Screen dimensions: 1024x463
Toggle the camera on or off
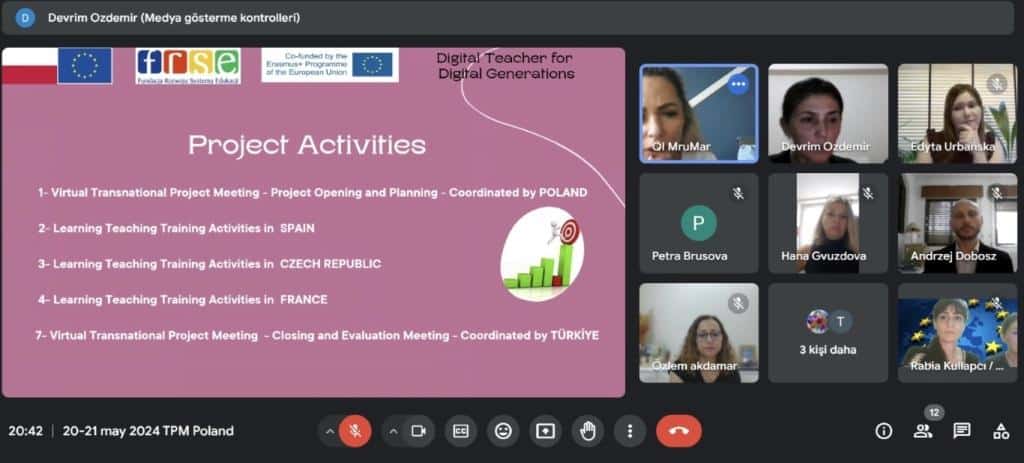tap(419, 431)
